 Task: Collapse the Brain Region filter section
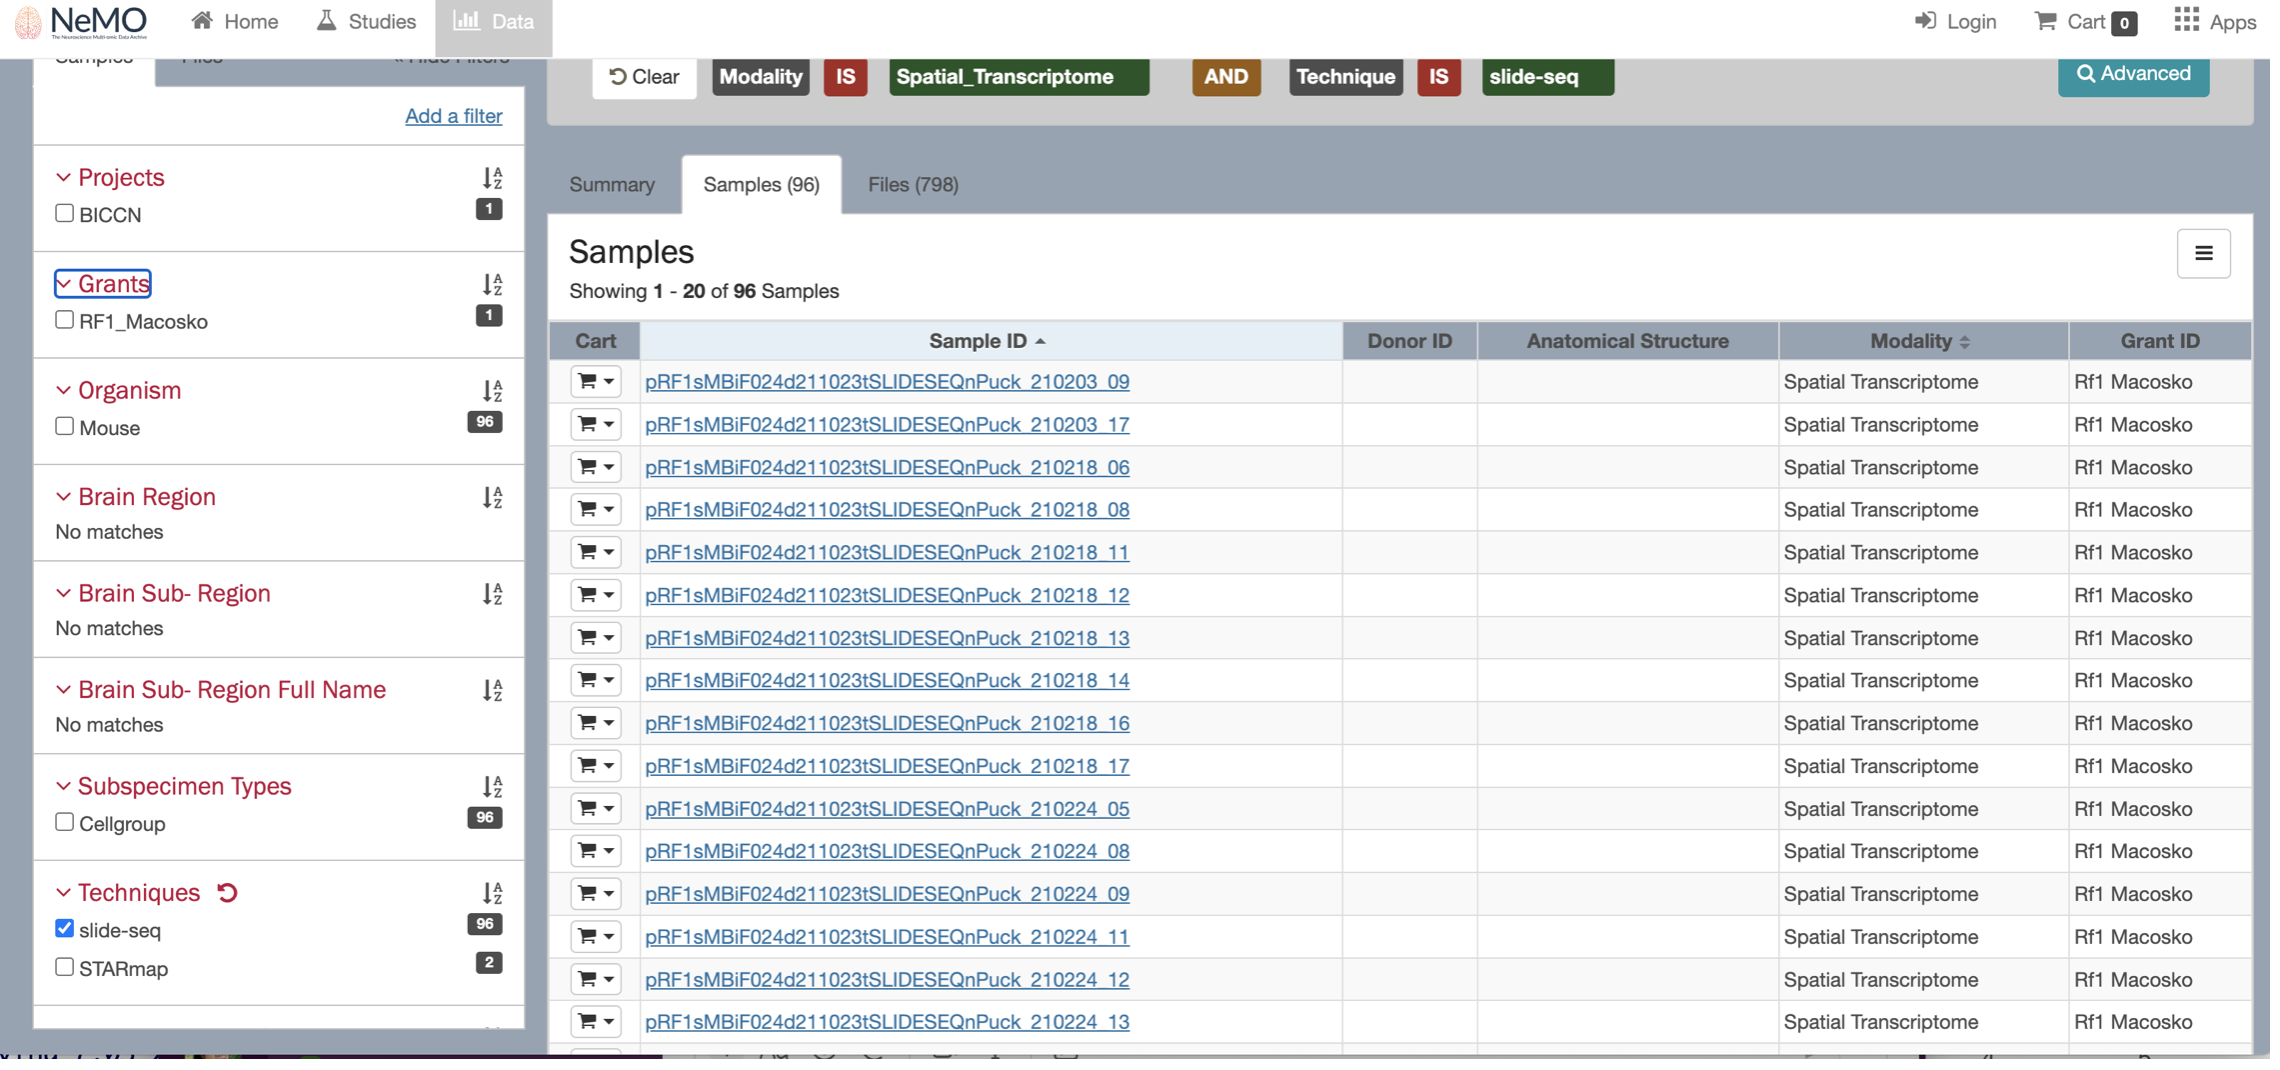pos(64,497)
